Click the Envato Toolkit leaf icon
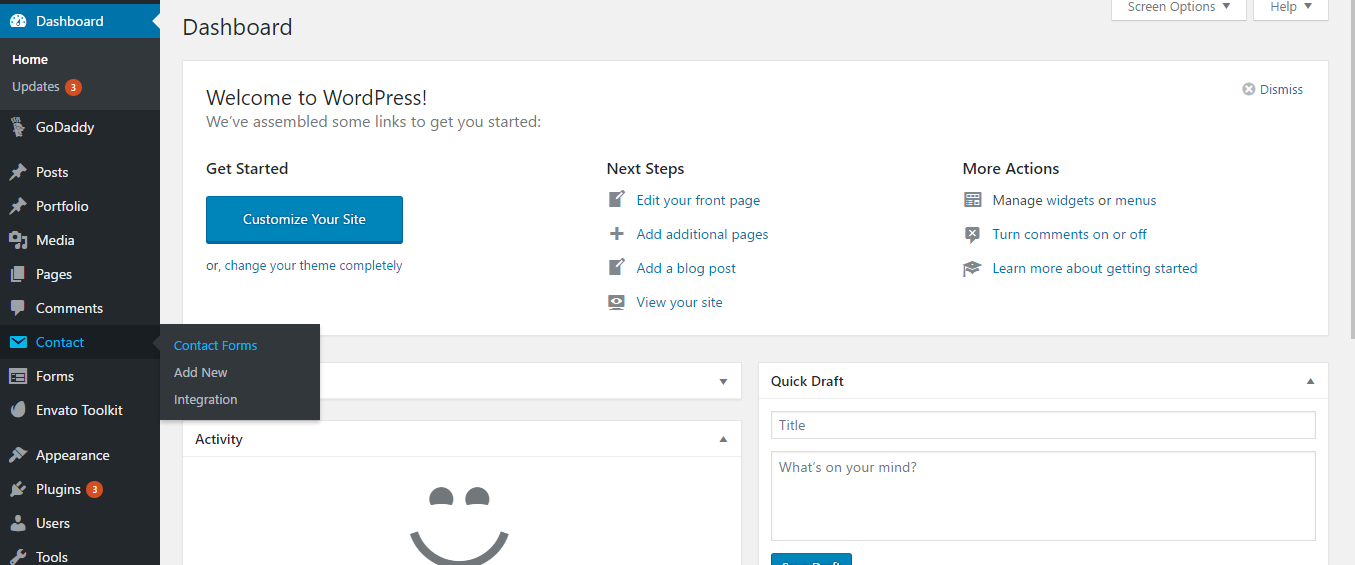 (18, 410)
